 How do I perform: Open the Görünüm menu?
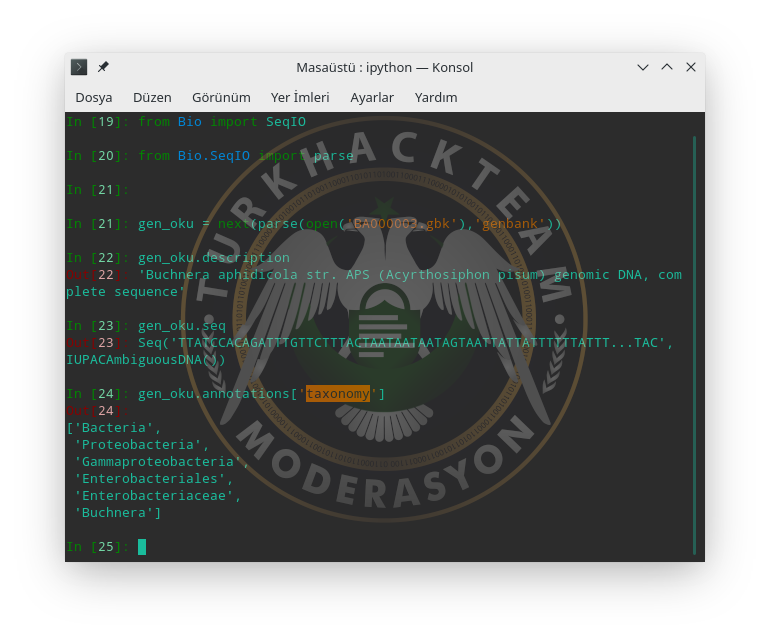coord(221,97)
